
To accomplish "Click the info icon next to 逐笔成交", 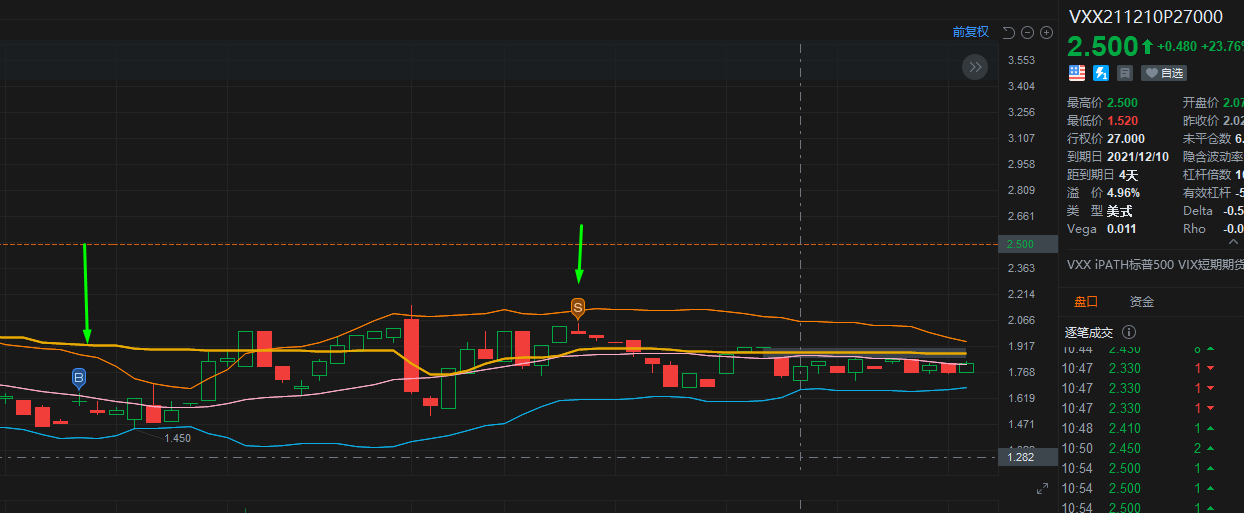I will tap(1129, 332).
